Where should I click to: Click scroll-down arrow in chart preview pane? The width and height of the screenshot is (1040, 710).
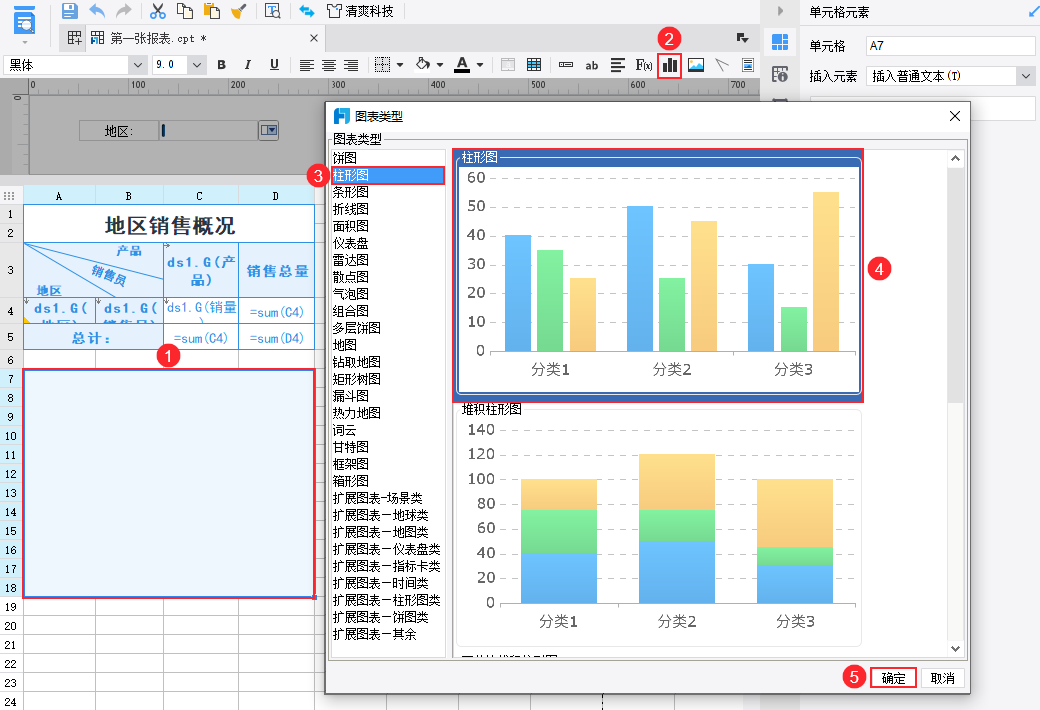point(955,649)
